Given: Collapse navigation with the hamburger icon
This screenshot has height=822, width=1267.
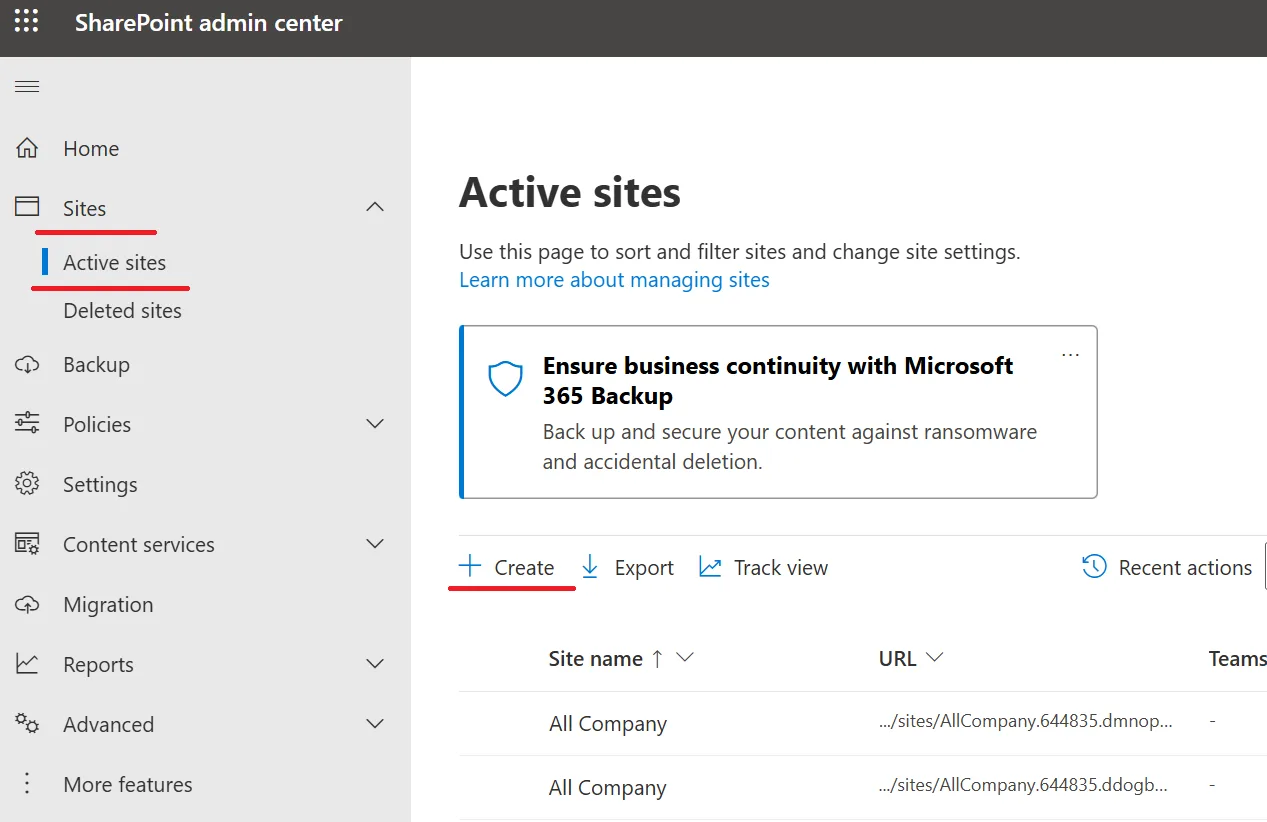Looking at the screenshot, I should pos(27,87).
